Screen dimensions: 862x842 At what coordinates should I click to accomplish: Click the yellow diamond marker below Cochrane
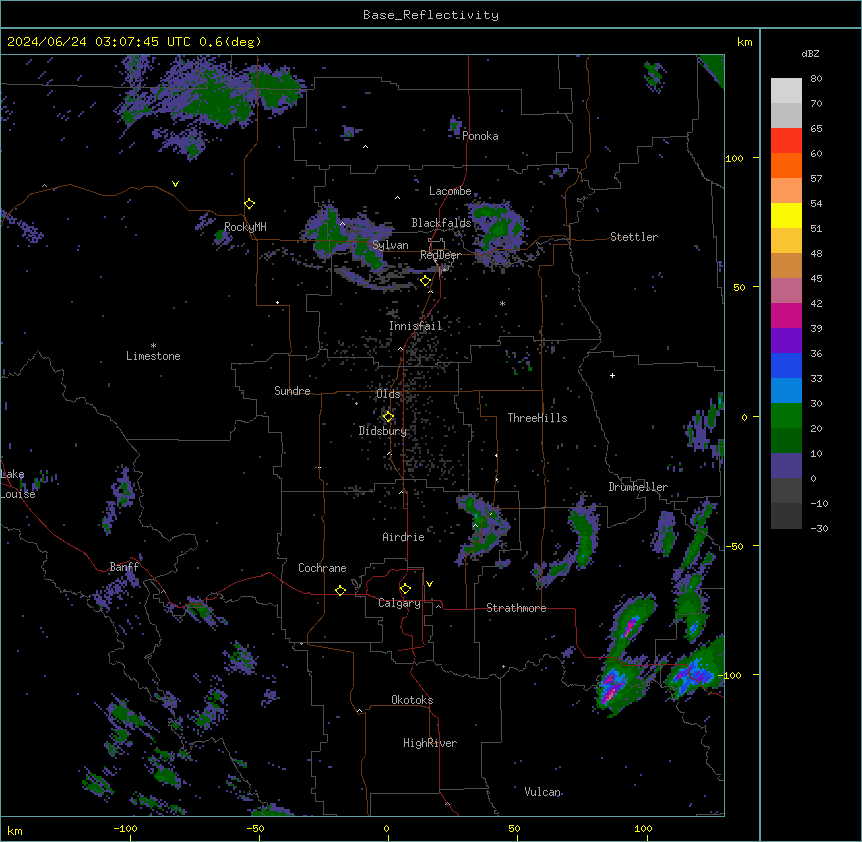point(340,590)
